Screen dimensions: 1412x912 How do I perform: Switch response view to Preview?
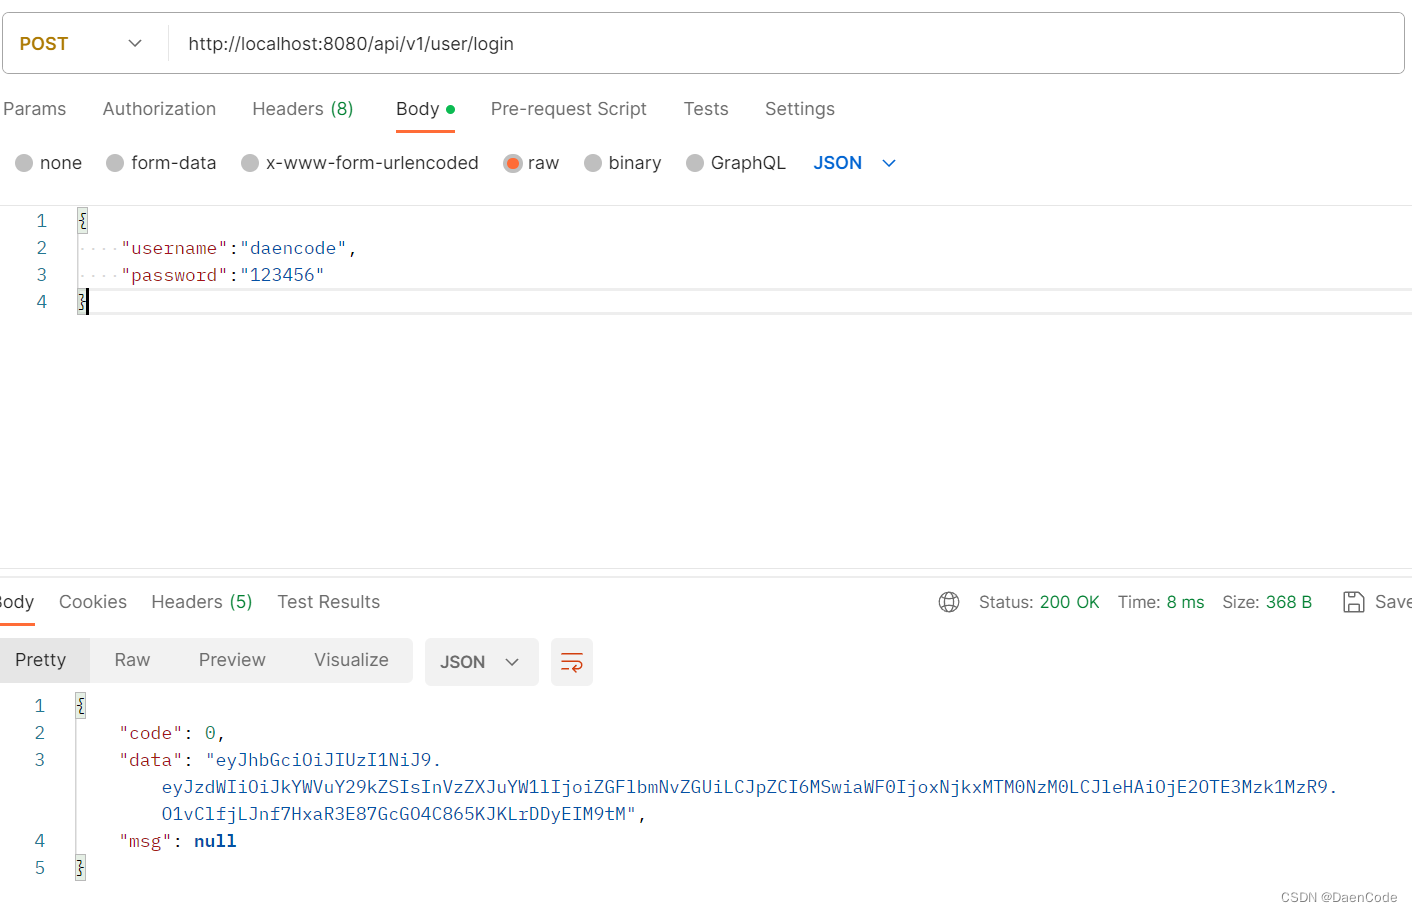(x=232, y=660)
